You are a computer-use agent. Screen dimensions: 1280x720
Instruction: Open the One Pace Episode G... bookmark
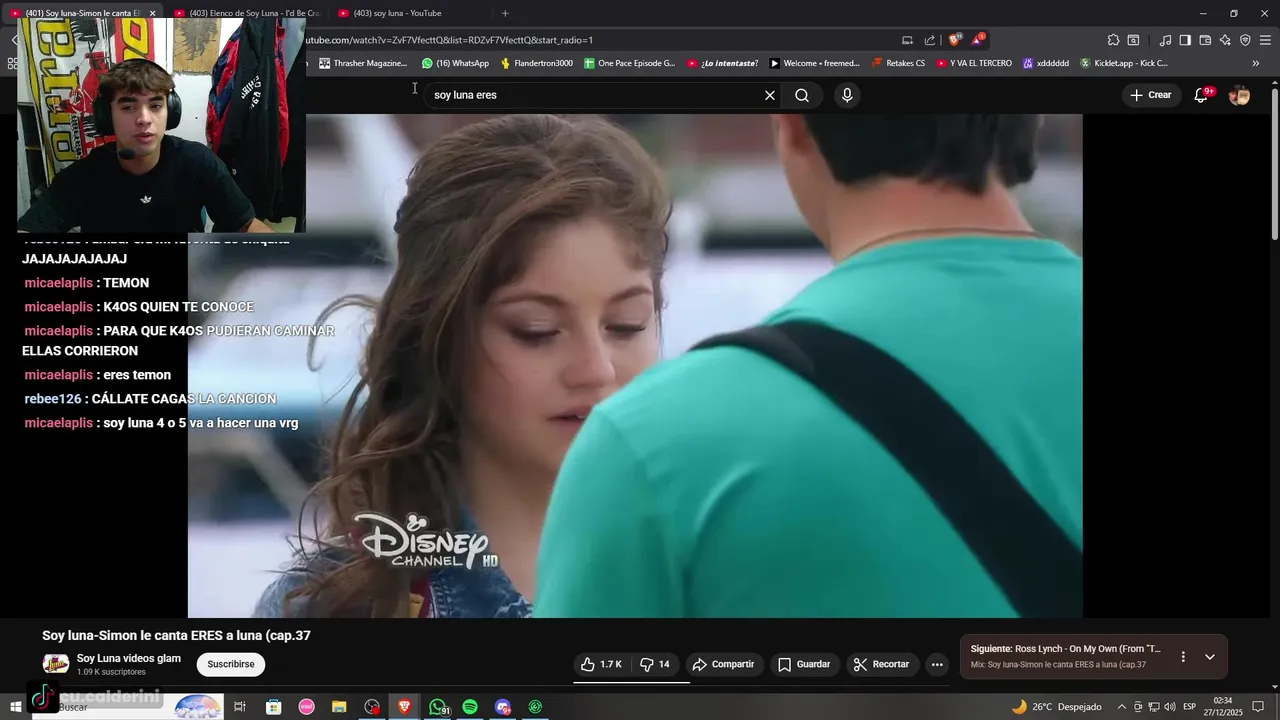pos(630,63)
